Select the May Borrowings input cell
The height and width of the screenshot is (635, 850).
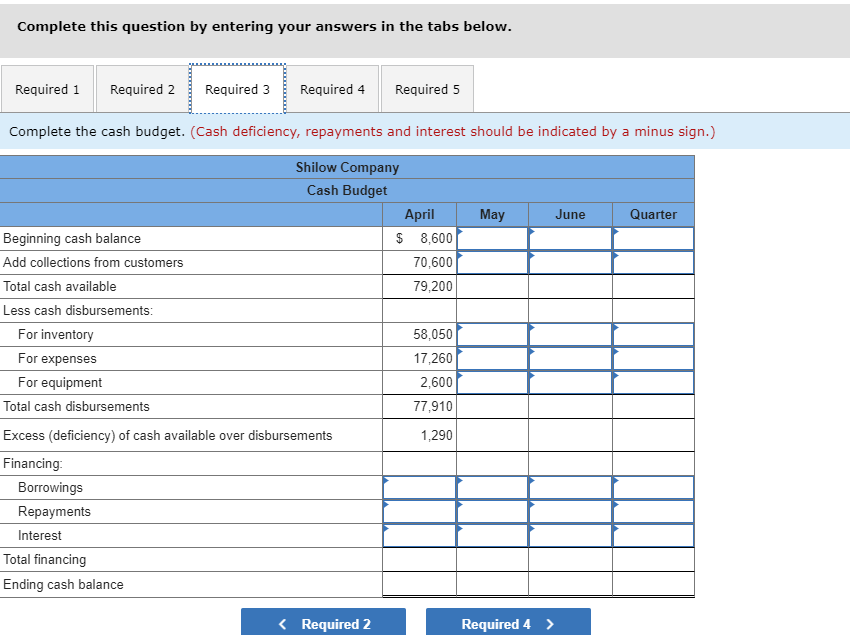click(x=491, y=487)
